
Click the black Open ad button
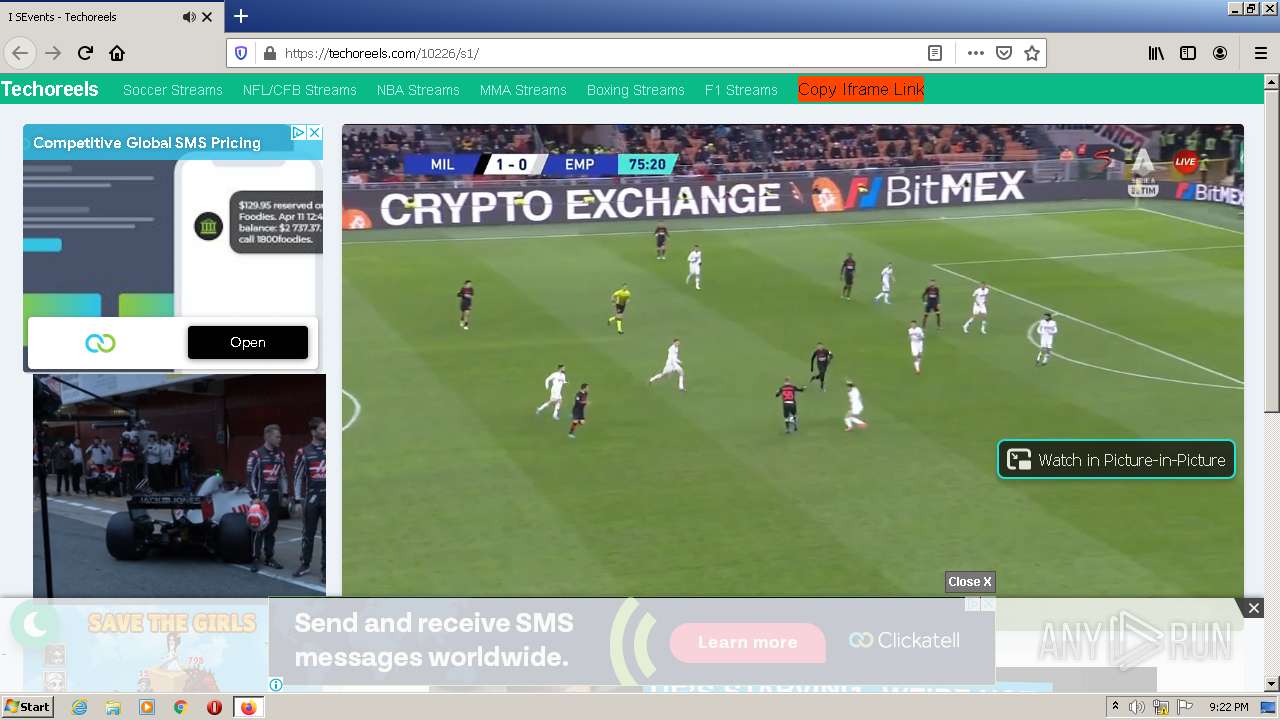248,342
